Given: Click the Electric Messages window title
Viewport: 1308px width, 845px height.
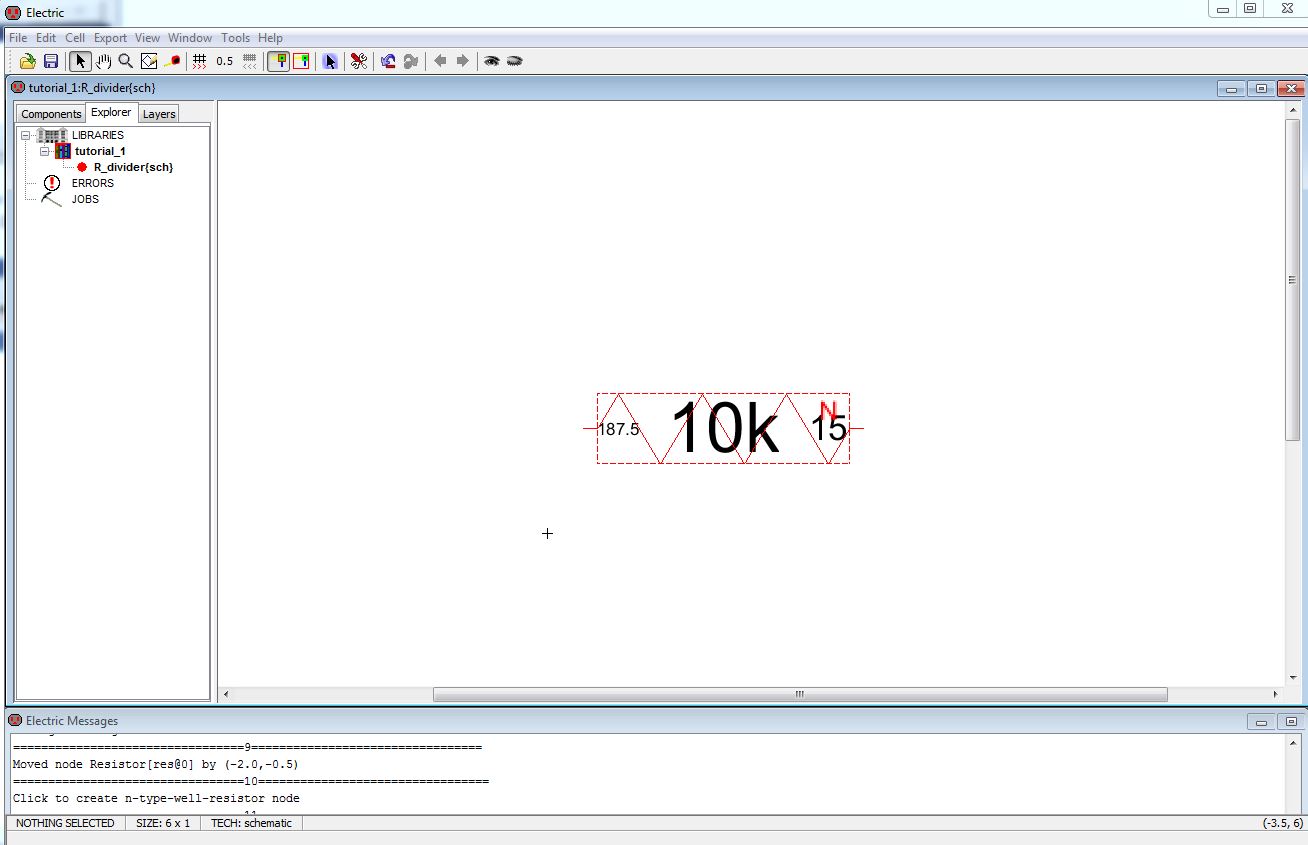Looking at the screenshot, I should tap(72, 721).
